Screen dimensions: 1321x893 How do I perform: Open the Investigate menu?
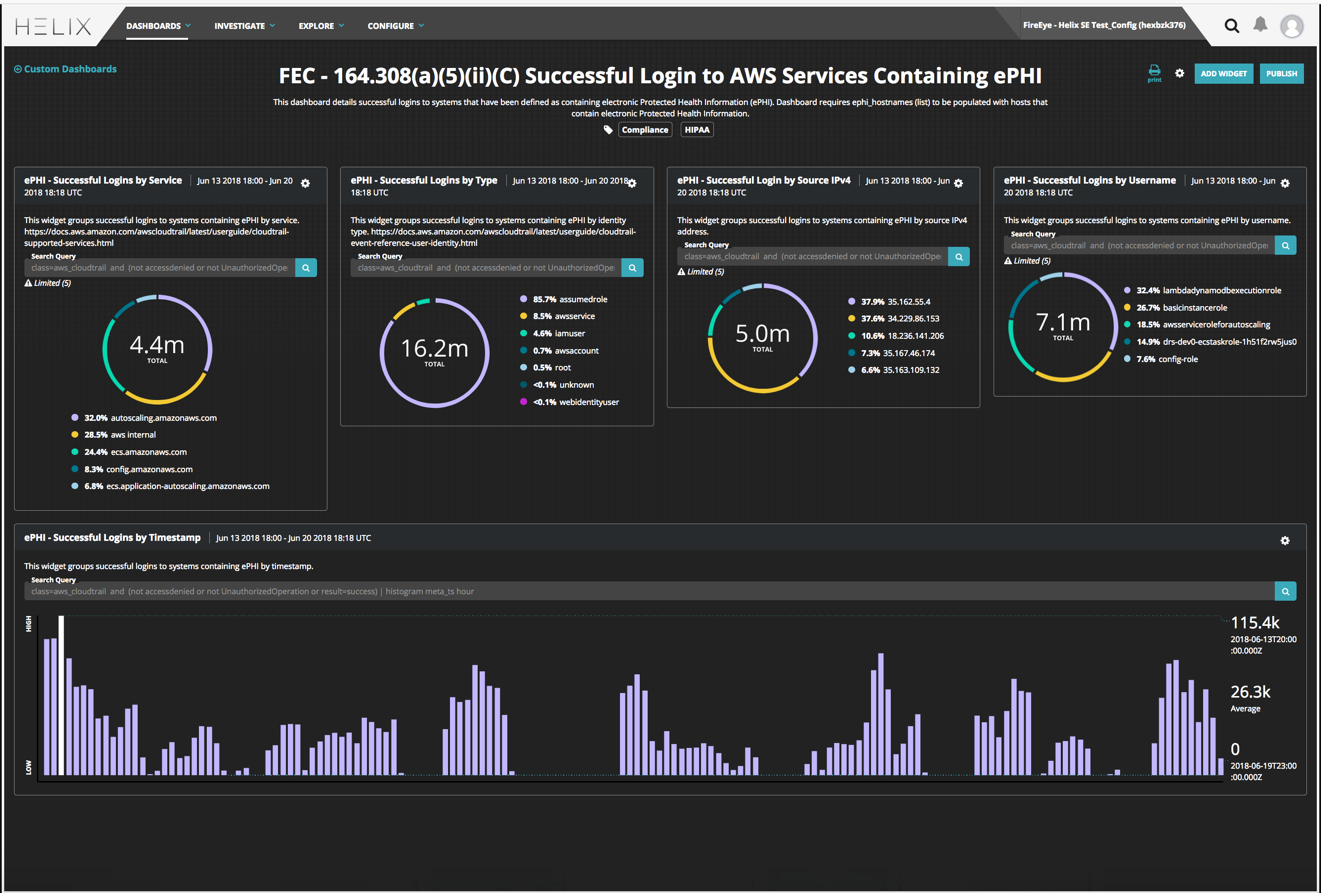click(244, 26)
